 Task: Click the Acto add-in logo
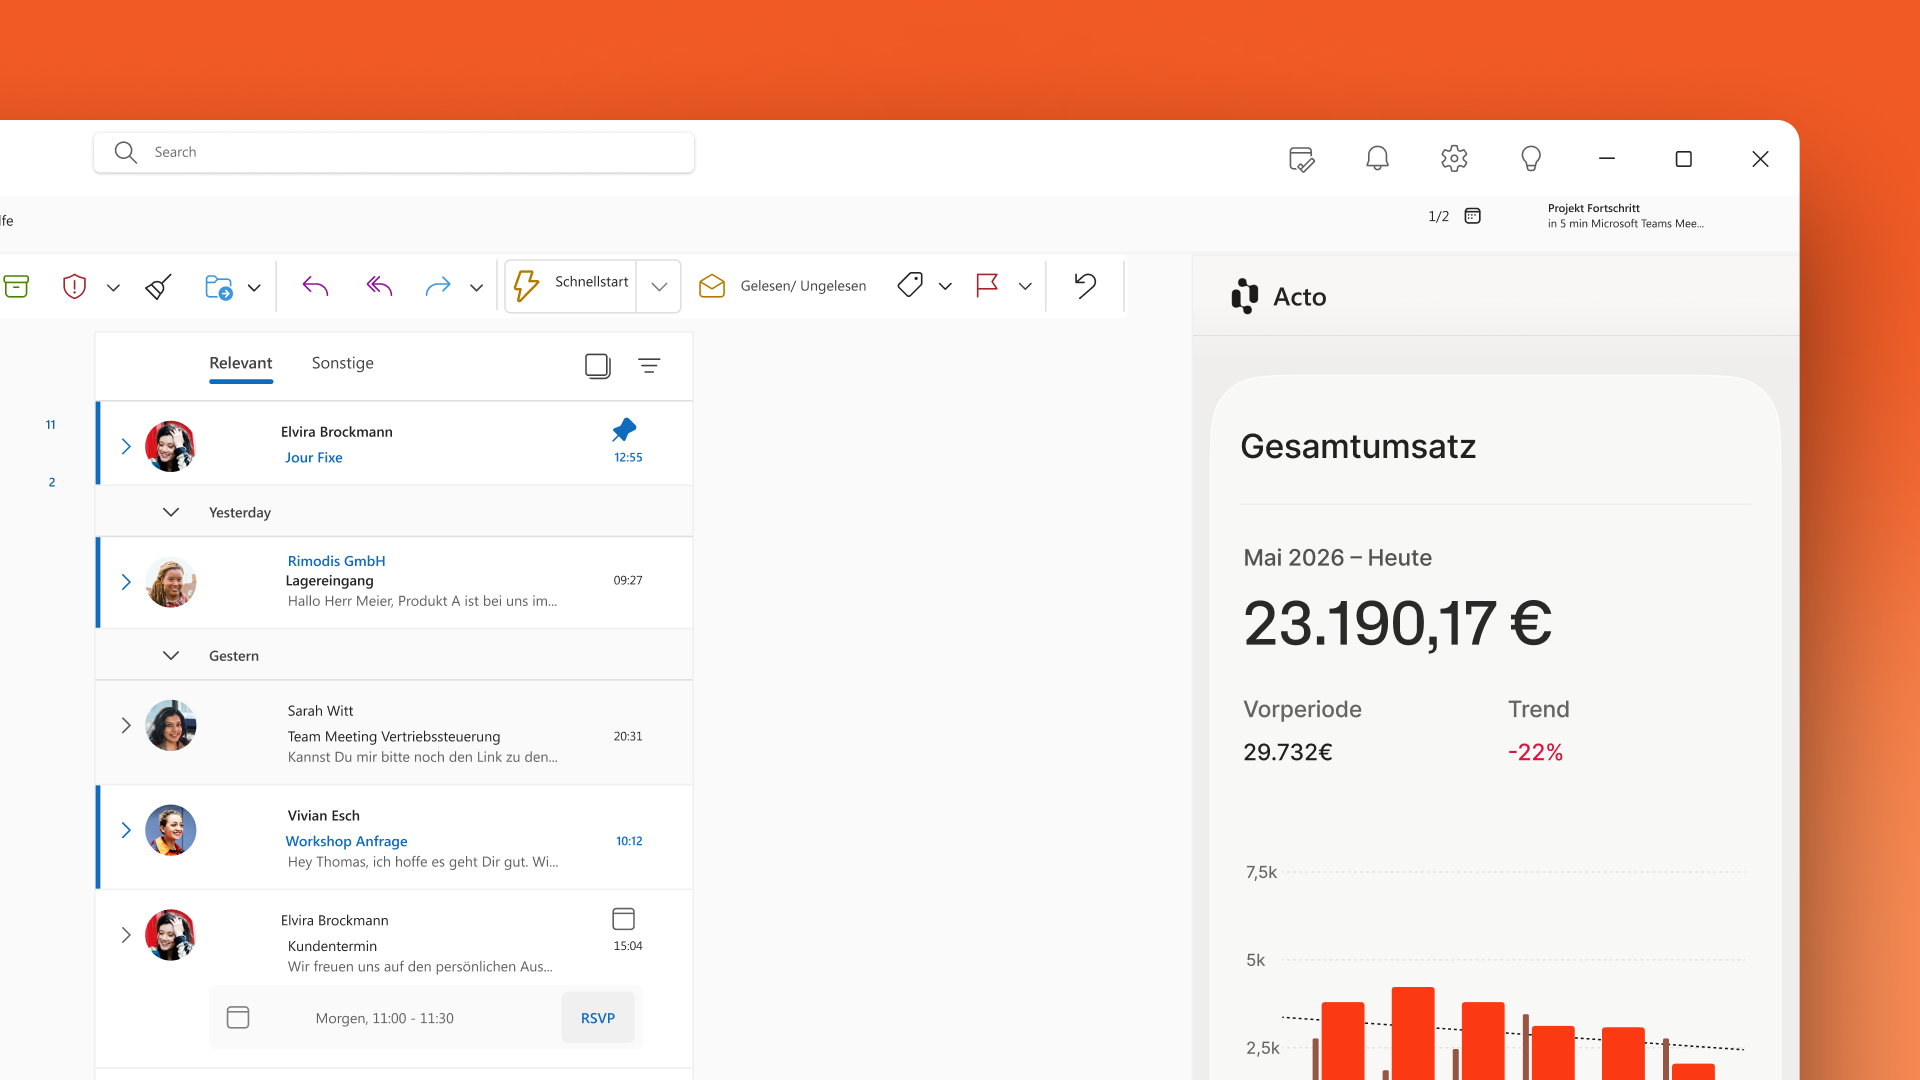(1244, 296)
